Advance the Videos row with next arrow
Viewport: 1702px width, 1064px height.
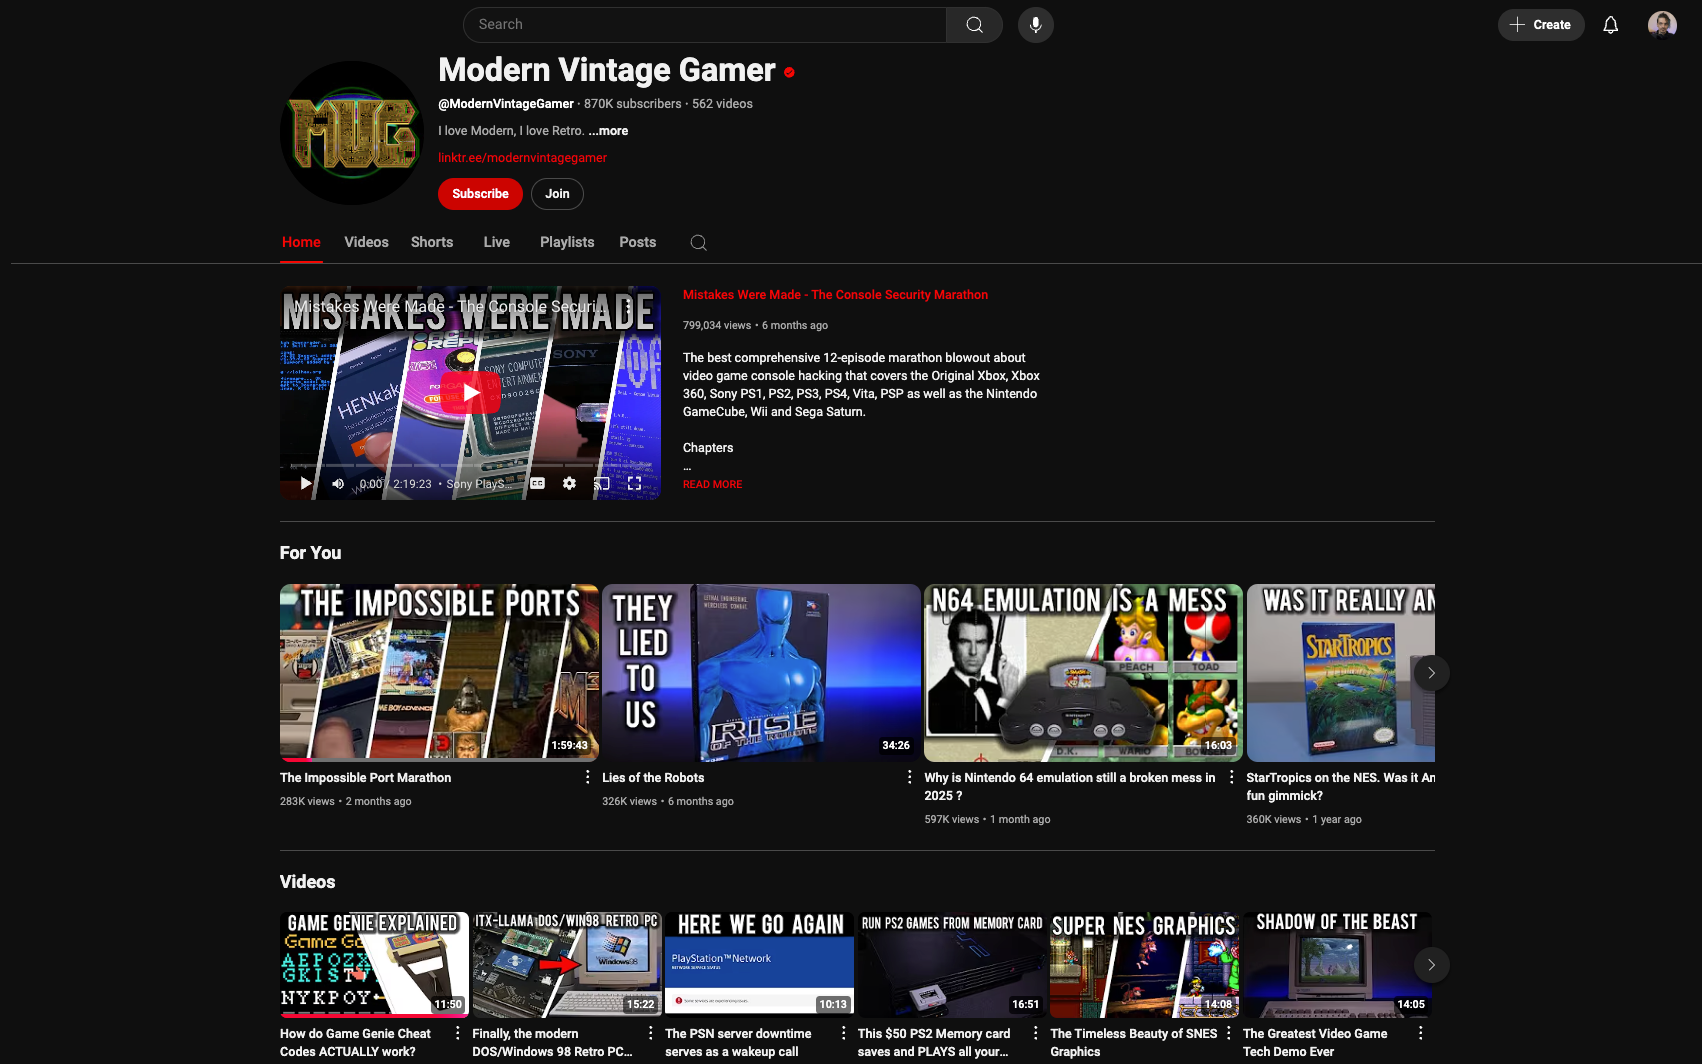click(1431, 965)
